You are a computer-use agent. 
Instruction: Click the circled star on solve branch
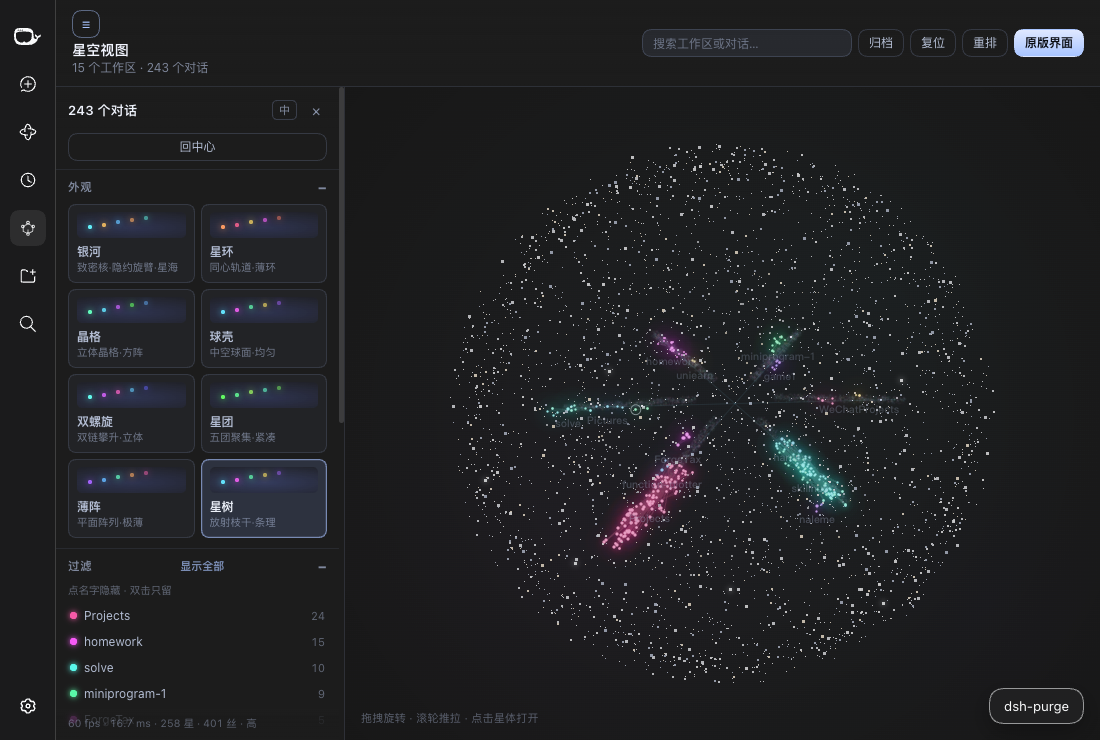[x=636, y=410]
